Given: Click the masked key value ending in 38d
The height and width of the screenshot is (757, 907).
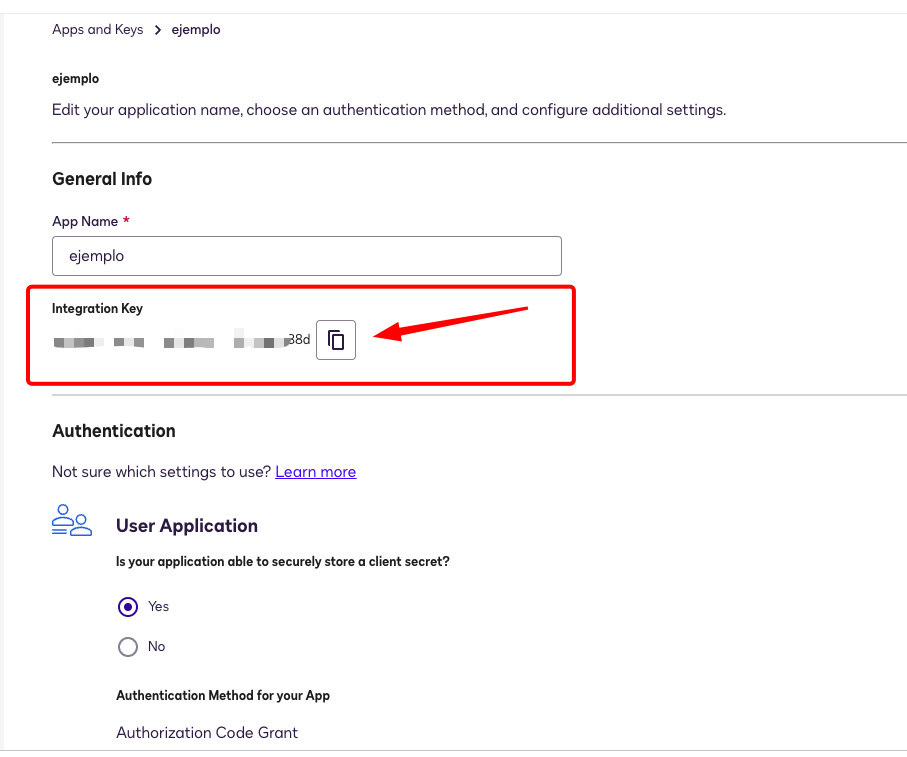Looking at the screenshot, I should pos(182,341).
